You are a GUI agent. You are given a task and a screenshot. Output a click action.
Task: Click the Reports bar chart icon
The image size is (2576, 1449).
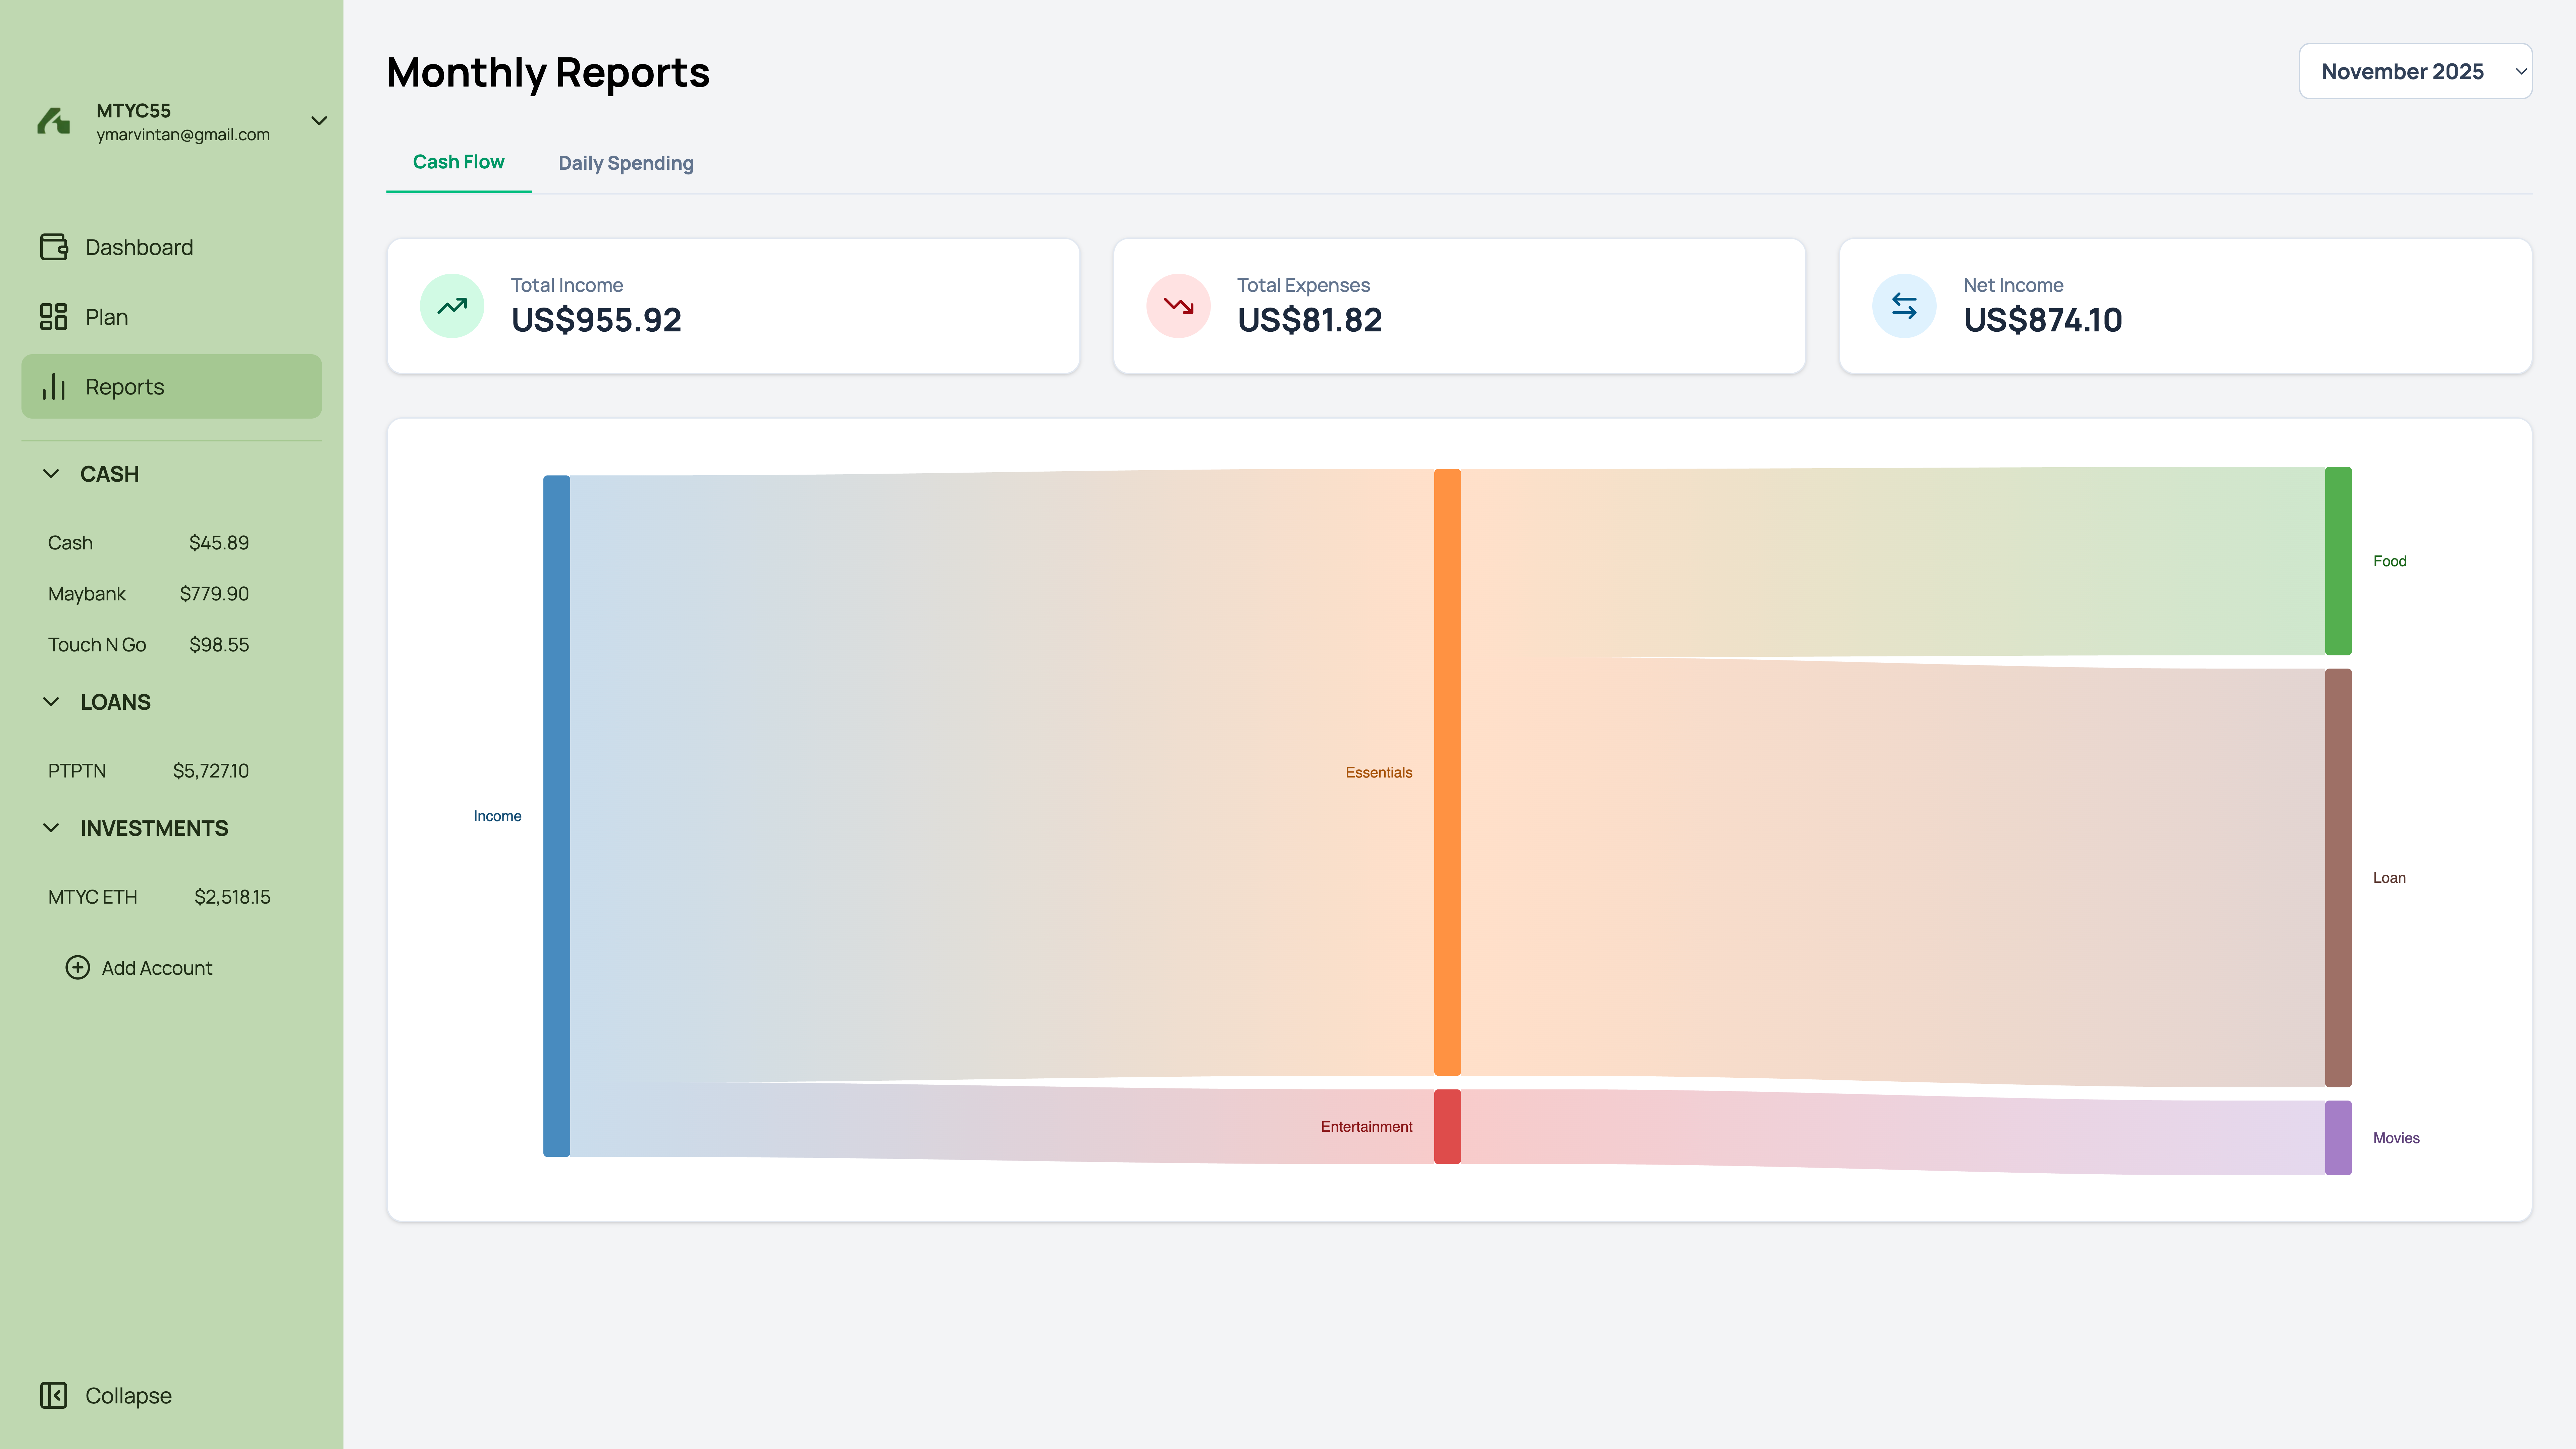point(54,387)
